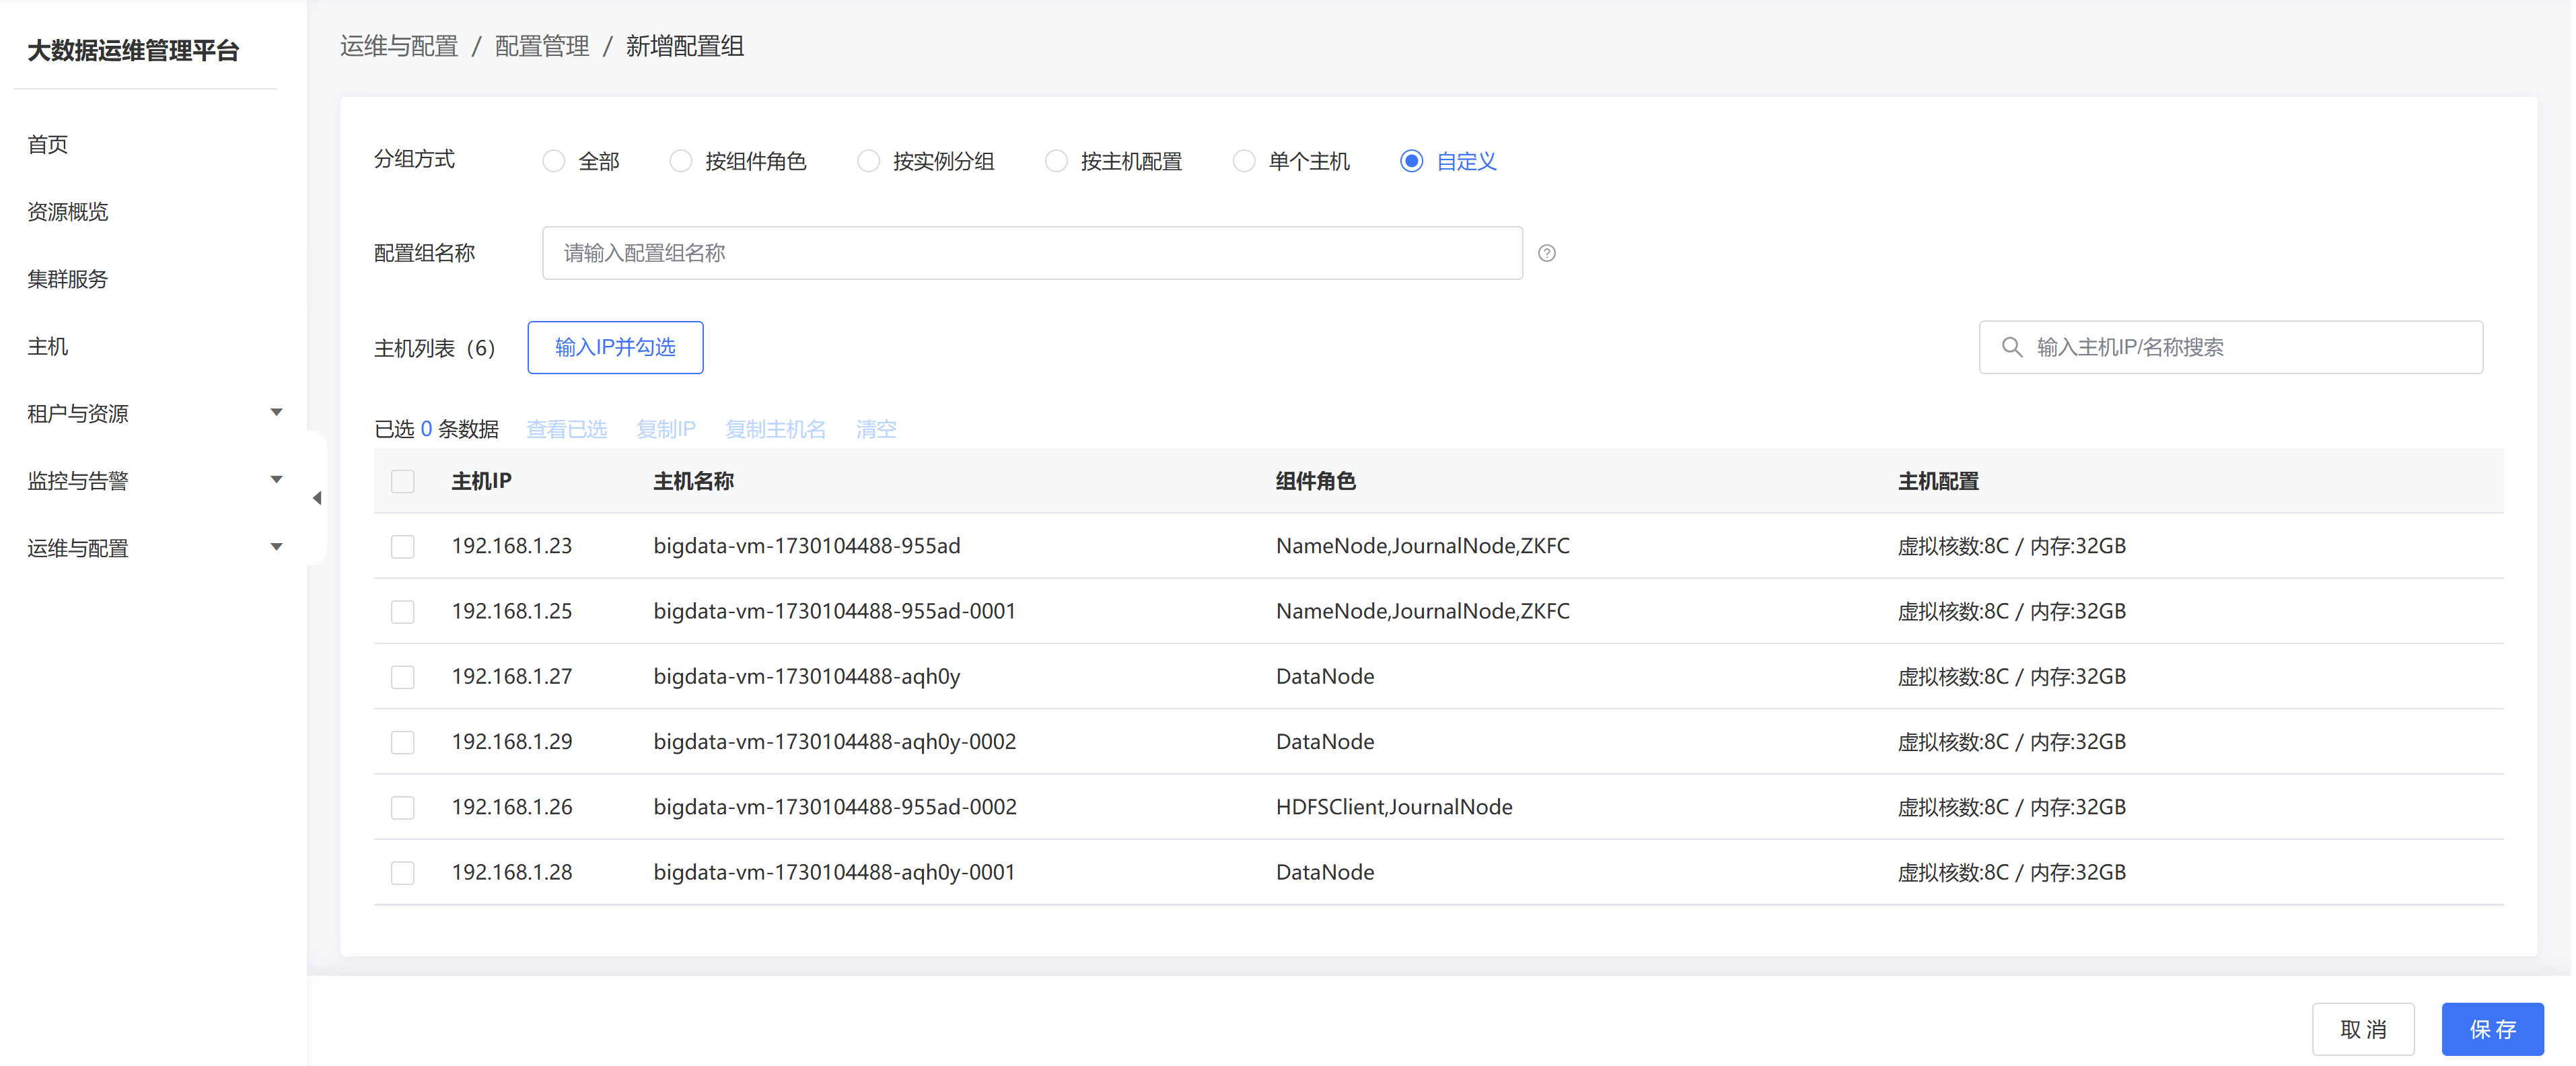Toggle the select-all checkbox in table header

tap(403, 481)
